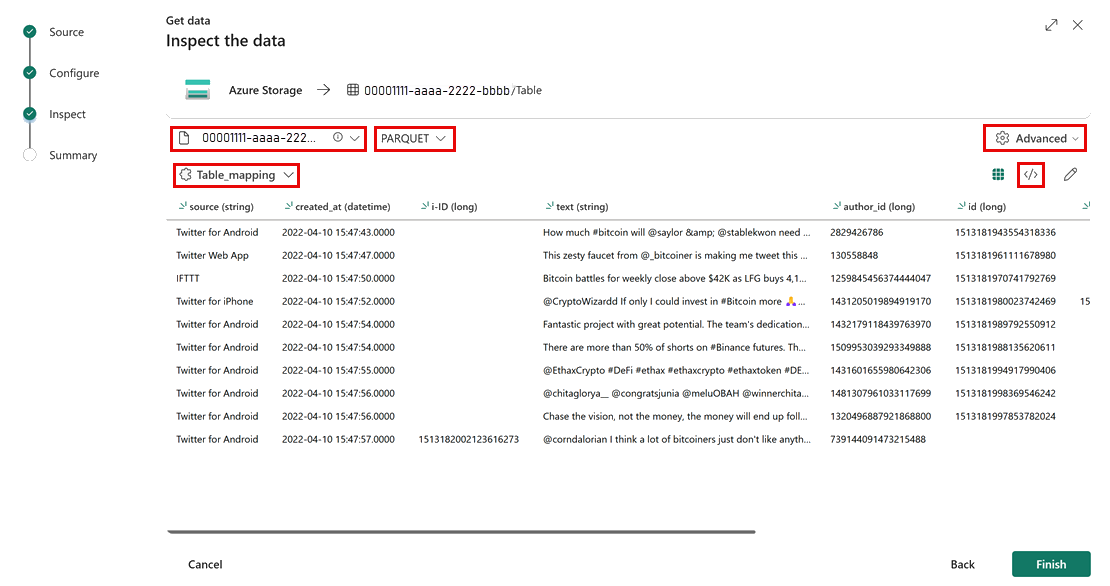The image size is (1110, 586).
Task: Click the expand dialog arrows icon
Action: pos(1051,25)
